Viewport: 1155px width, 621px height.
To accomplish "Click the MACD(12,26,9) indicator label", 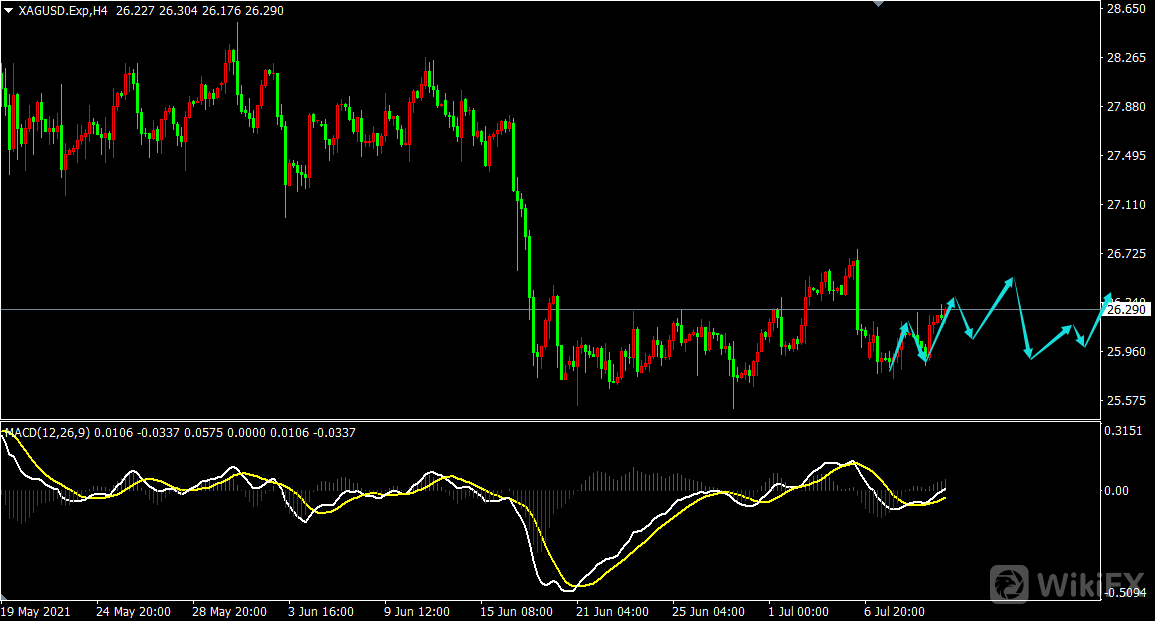I will (47, 432).
